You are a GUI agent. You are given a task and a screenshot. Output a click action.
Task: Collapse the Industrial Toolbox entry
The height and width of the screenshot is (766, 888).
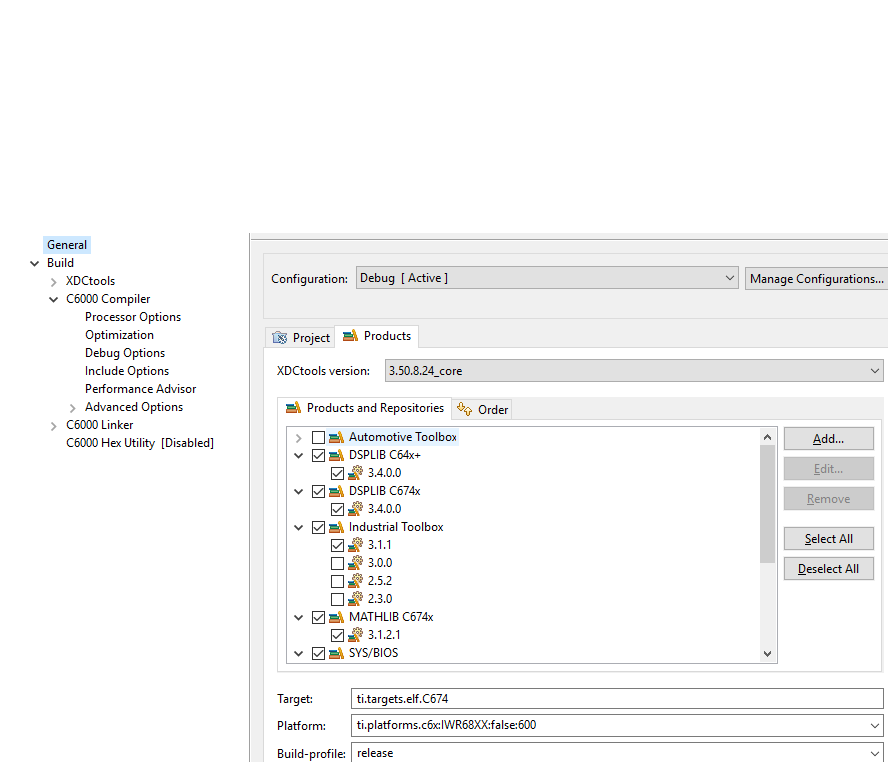(x=298, y=528)
